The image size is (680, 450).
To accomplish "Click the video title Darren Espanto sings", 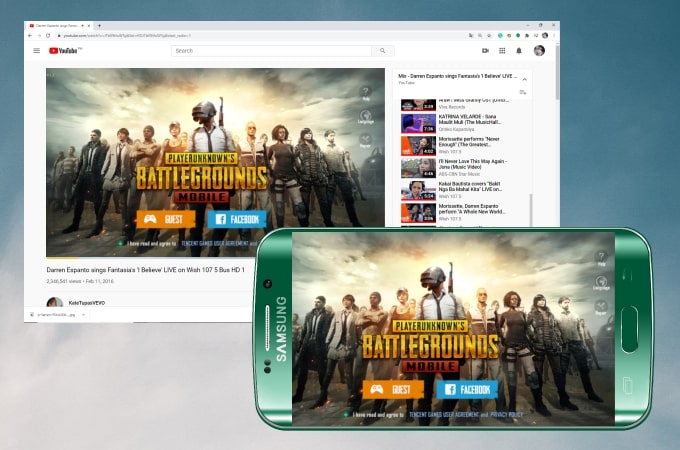I will click(x=145, y=270).
